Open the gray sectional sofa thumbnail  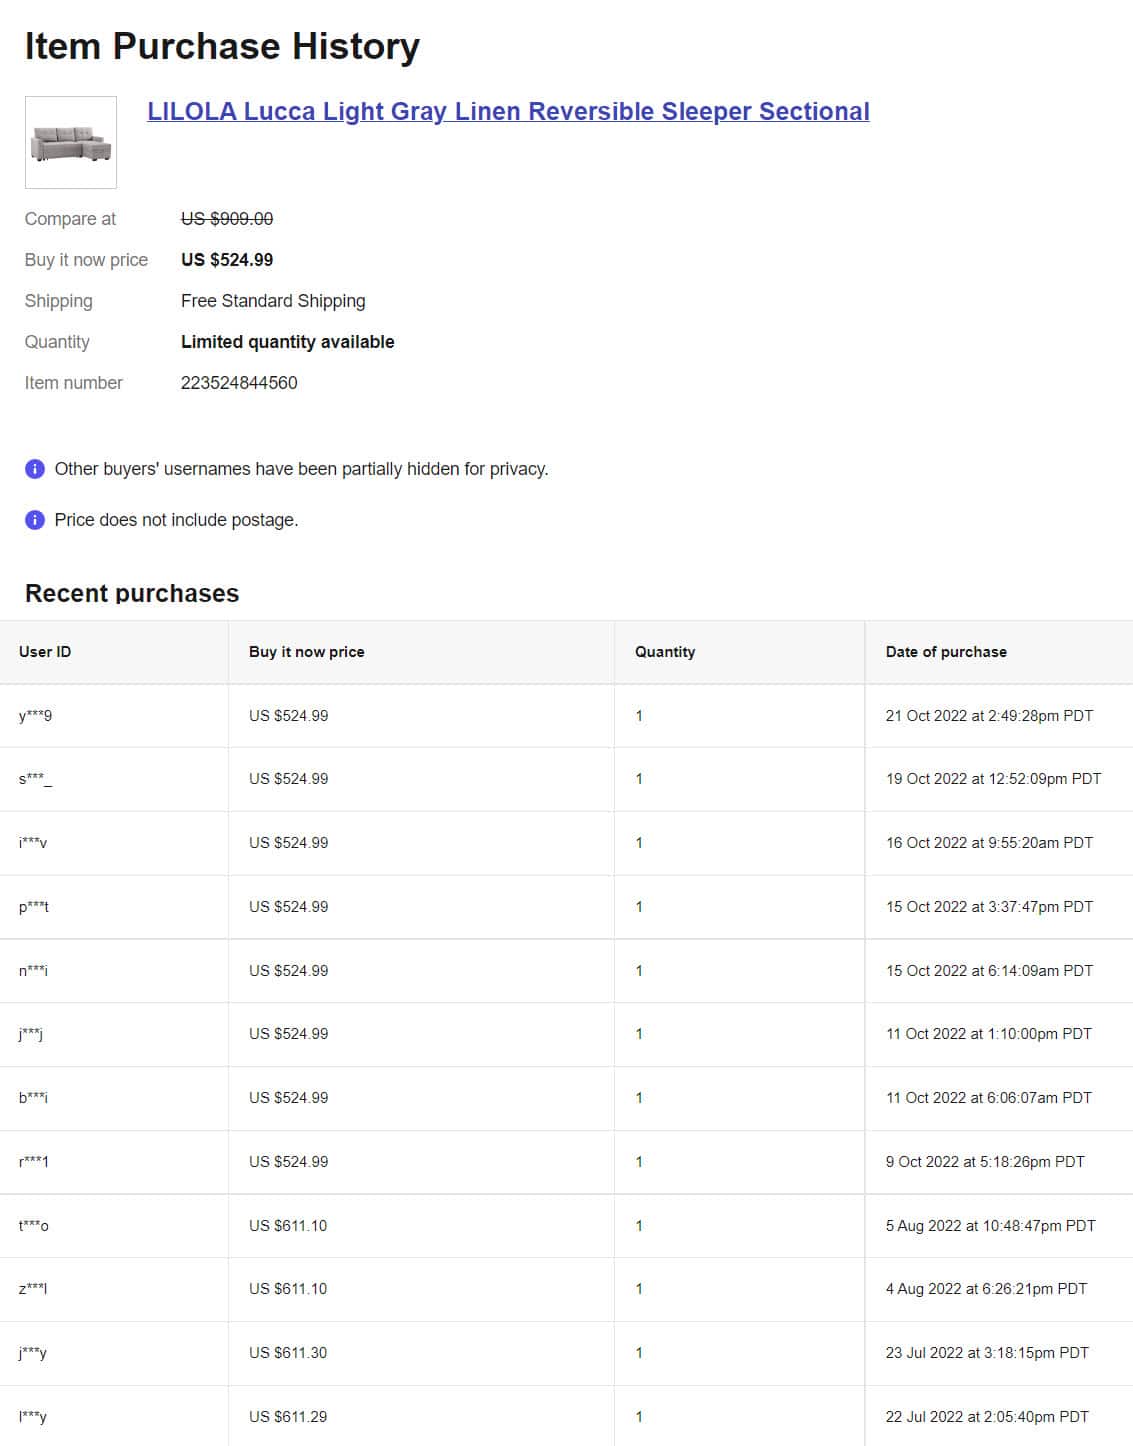click(x=71, y=142)
